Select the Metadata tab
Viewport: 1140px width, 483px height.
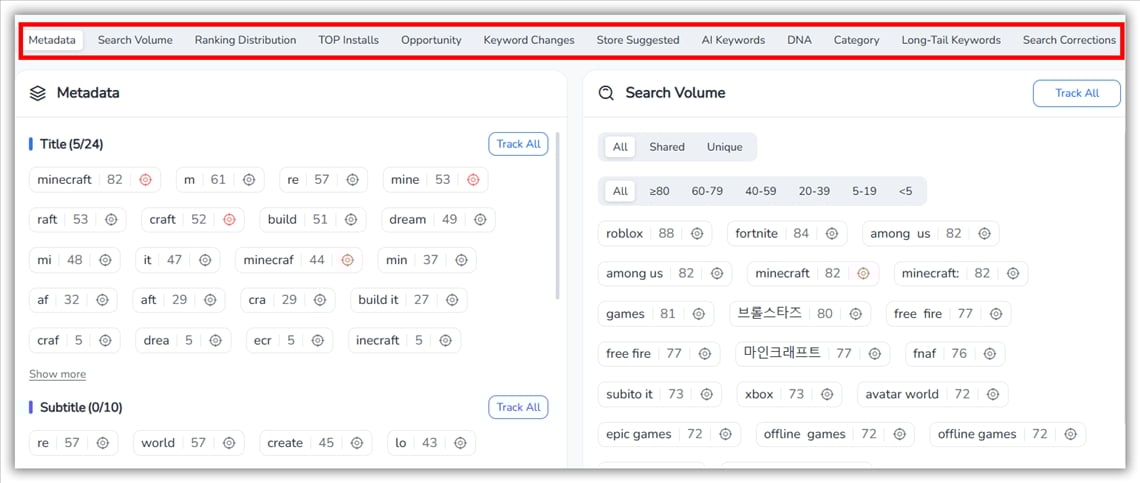pyautogui.click(x=52, y=40)
